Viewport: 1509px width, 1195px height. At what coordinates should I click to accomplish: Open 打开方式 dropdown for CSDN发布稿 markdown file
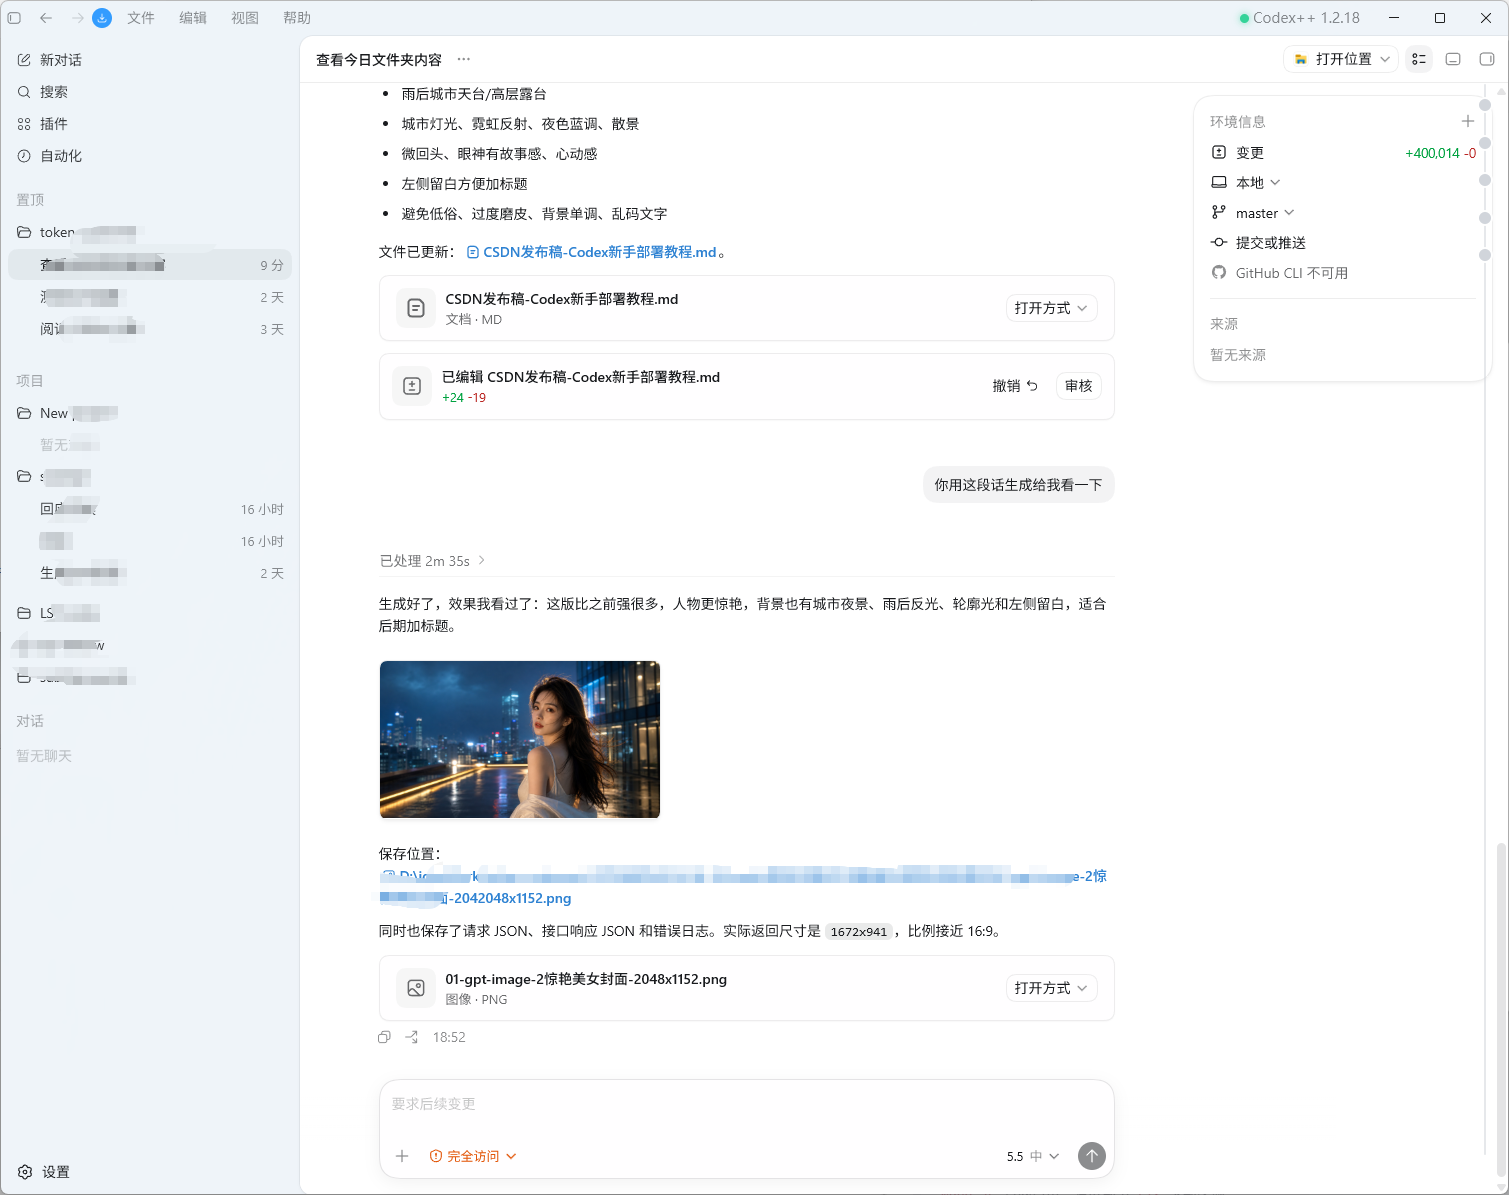tap(1051, 308)
